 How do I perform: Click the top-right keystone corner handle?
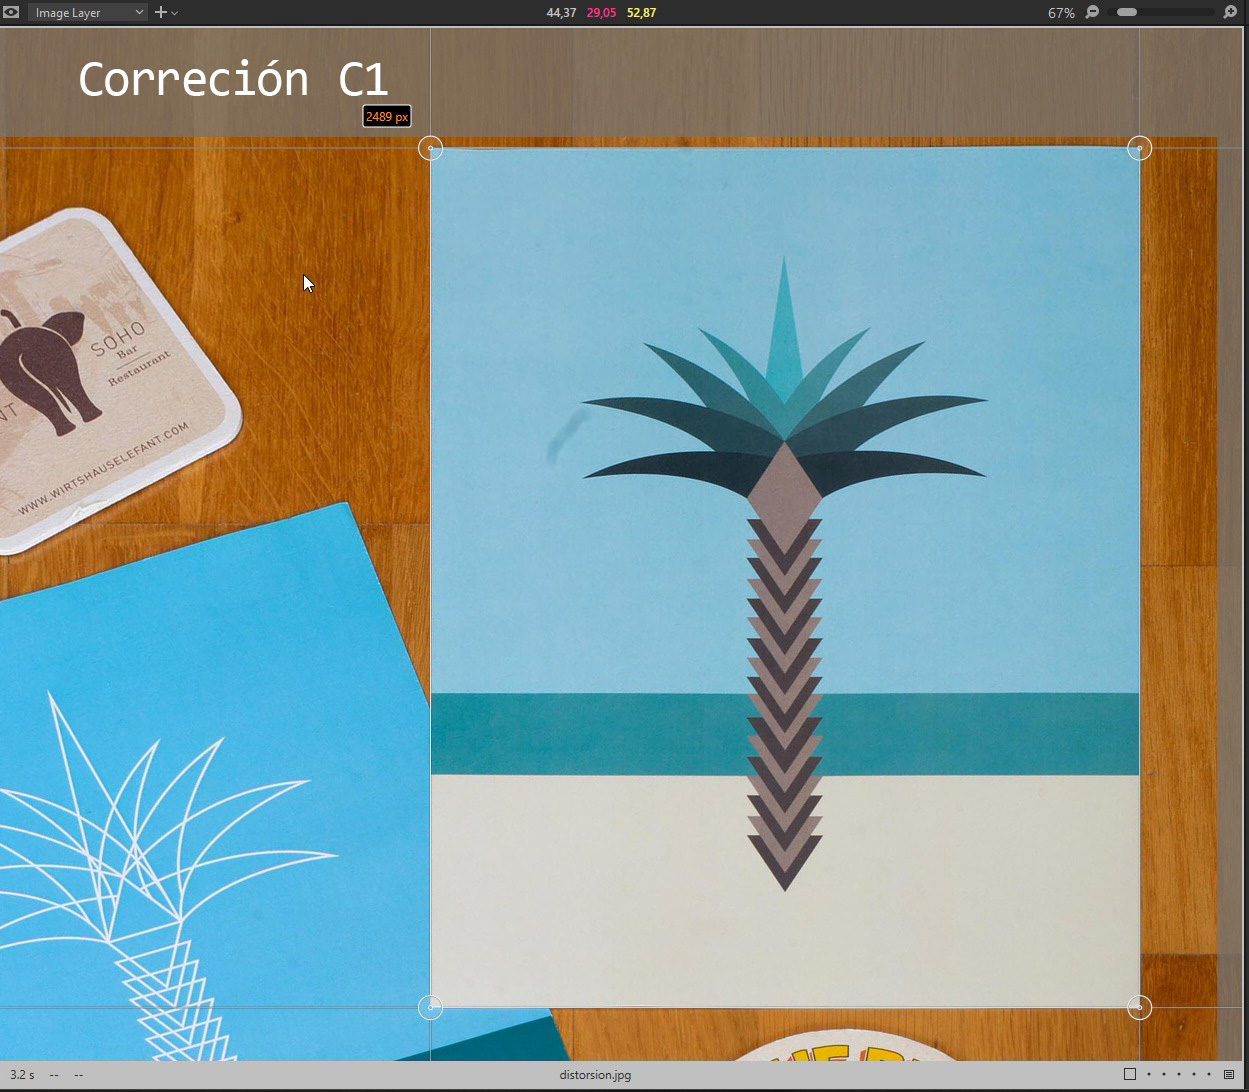click(1139, 148)
